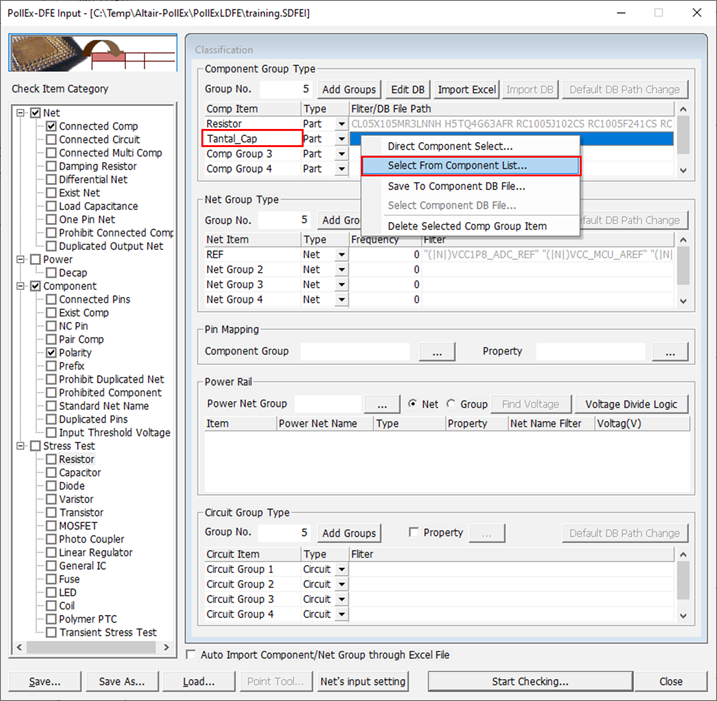Click browse button next to Component Group field
Viewport: 717px width, 701px height.
(436, 352)
